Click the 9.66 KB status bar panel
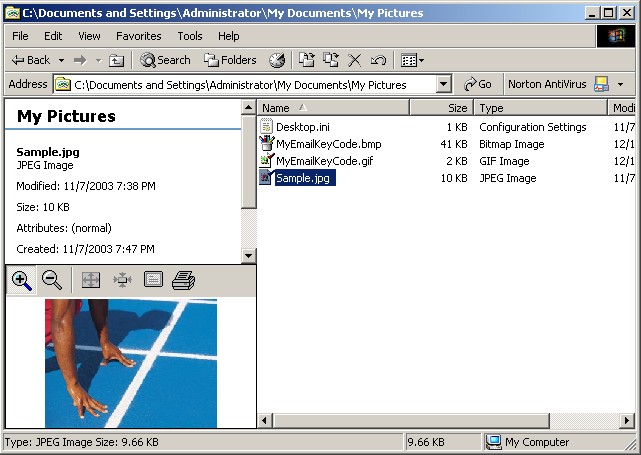This screenshot has width=641, height=455. point(443,442)
